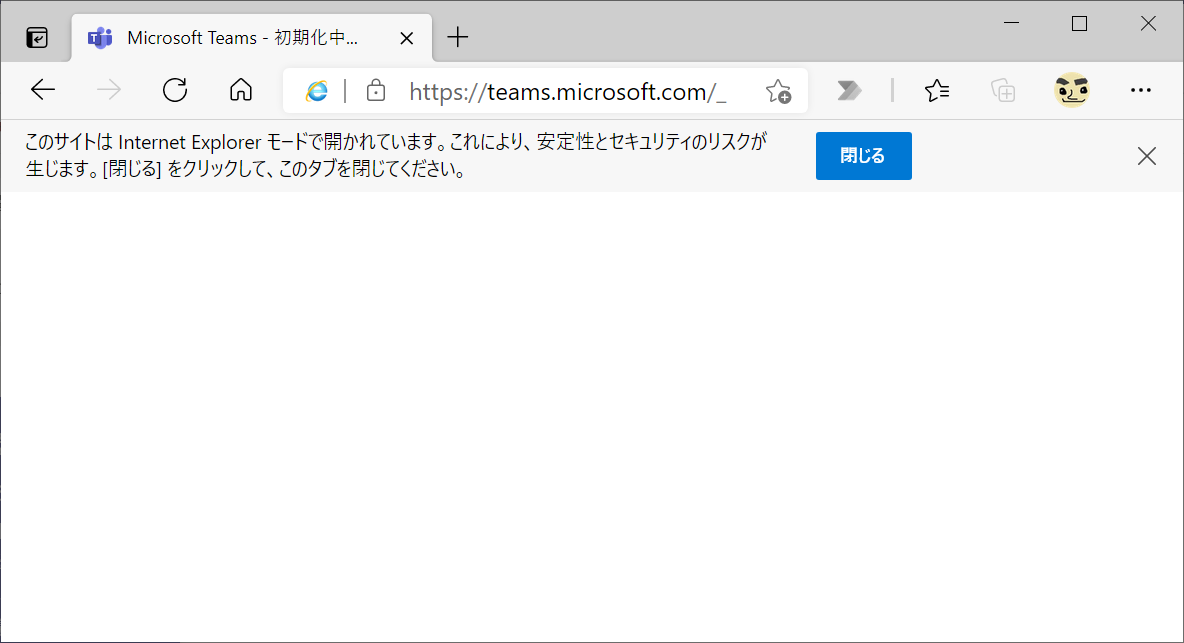Open the Power Automate extension icon
The image size is (1184, 643).
[849, 91]
